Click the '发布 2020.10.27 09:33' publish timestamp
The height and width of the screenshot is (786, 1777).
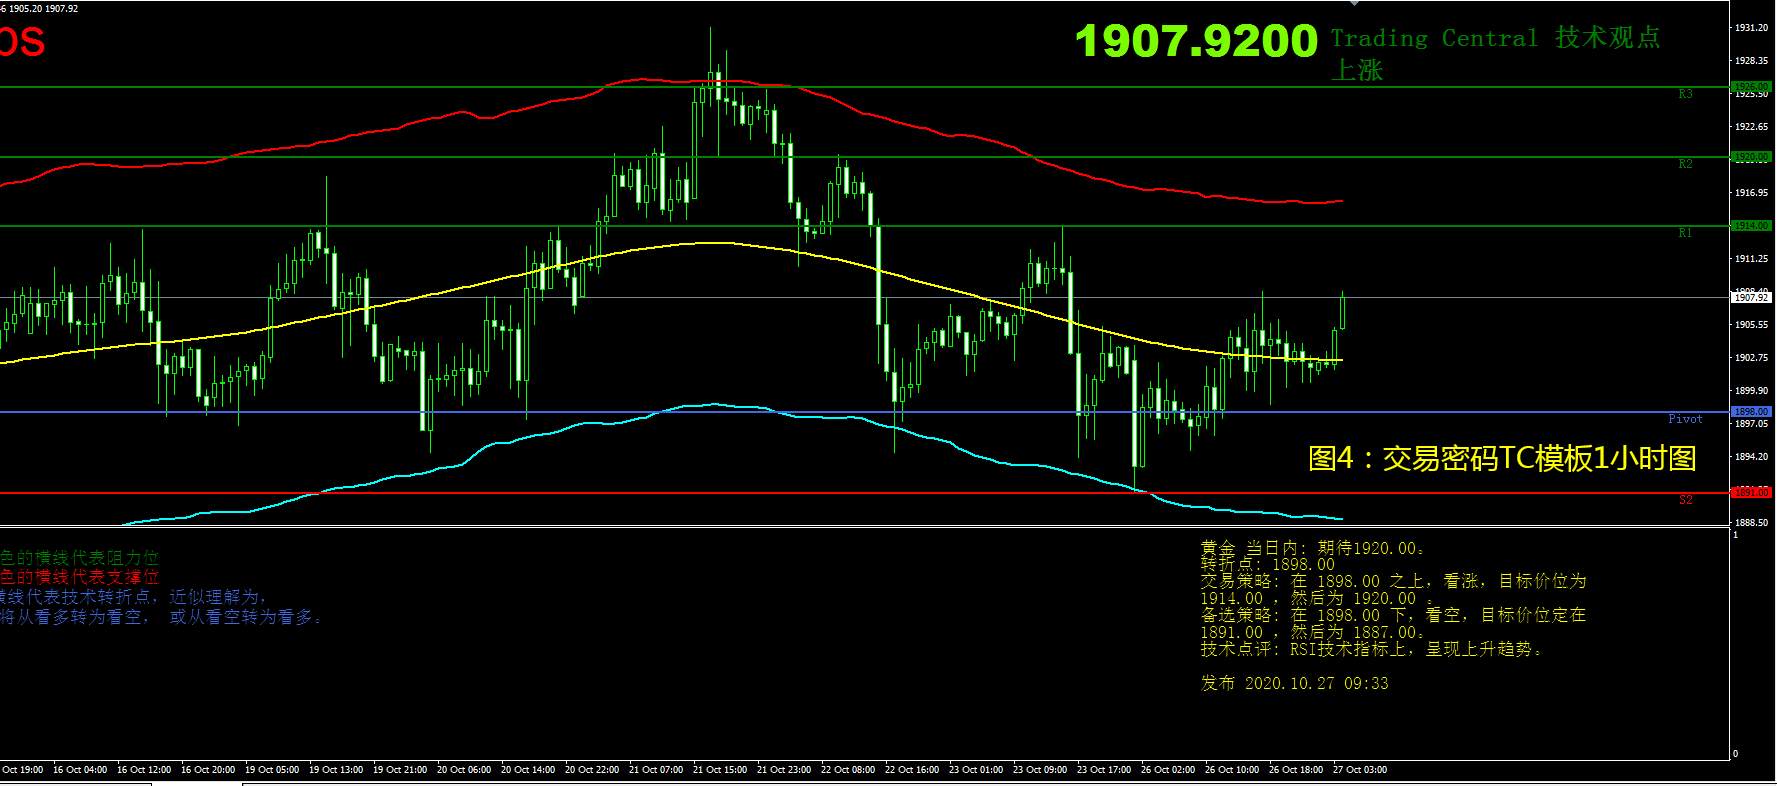point(1295,684)
